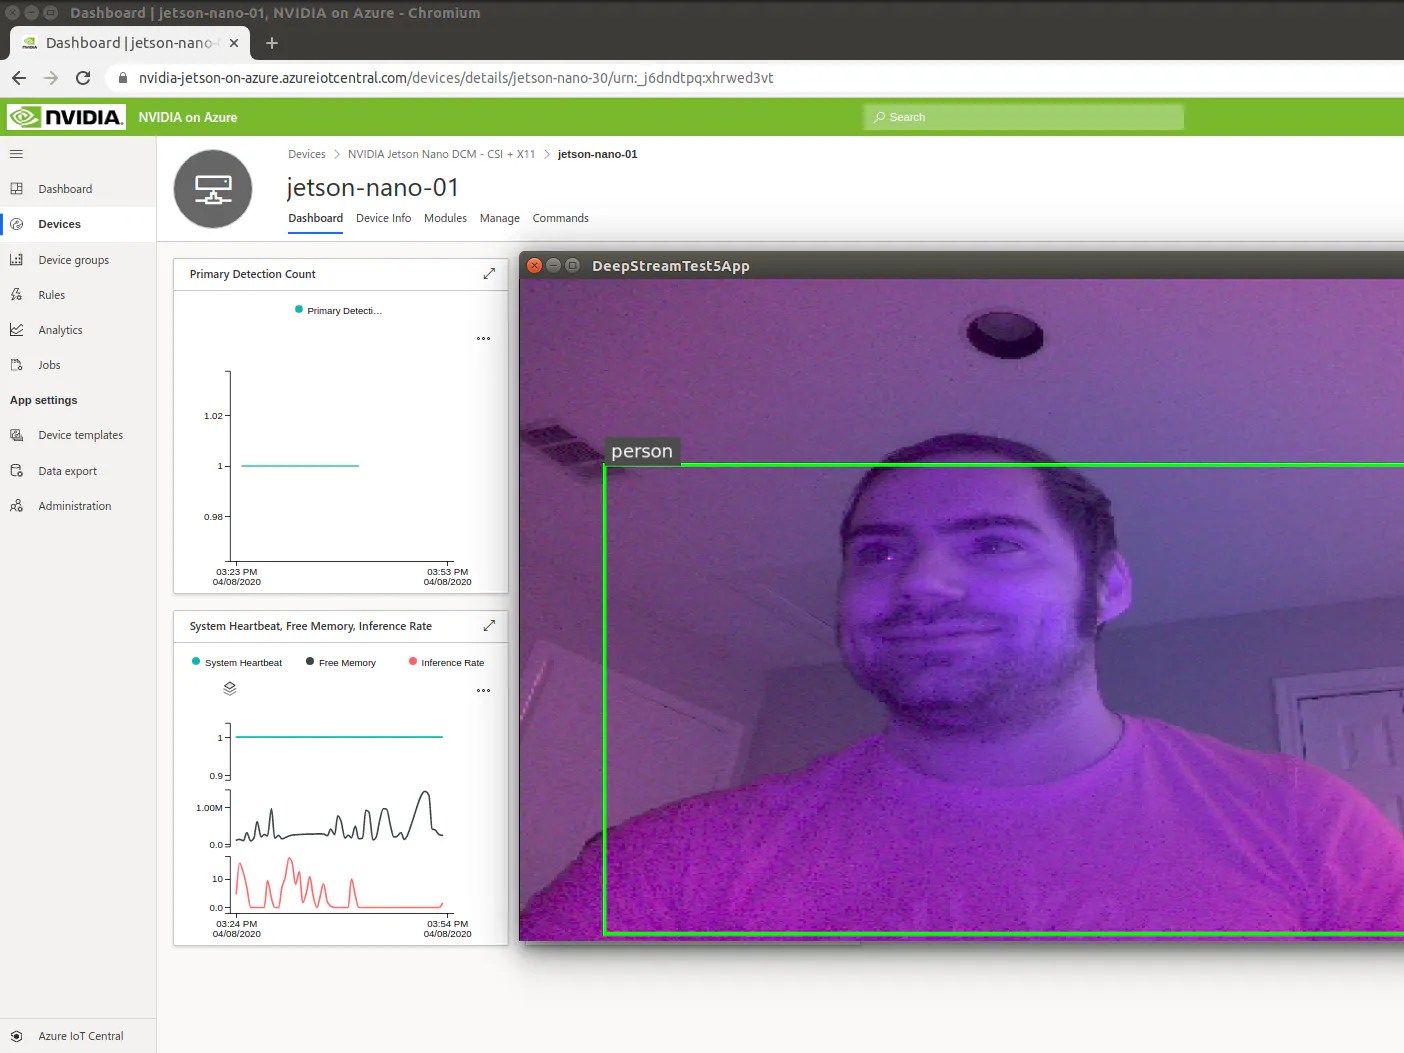This screenshot has height=1053, width=1404.
Task: Open the Rules page
Action: pos(49,294)
